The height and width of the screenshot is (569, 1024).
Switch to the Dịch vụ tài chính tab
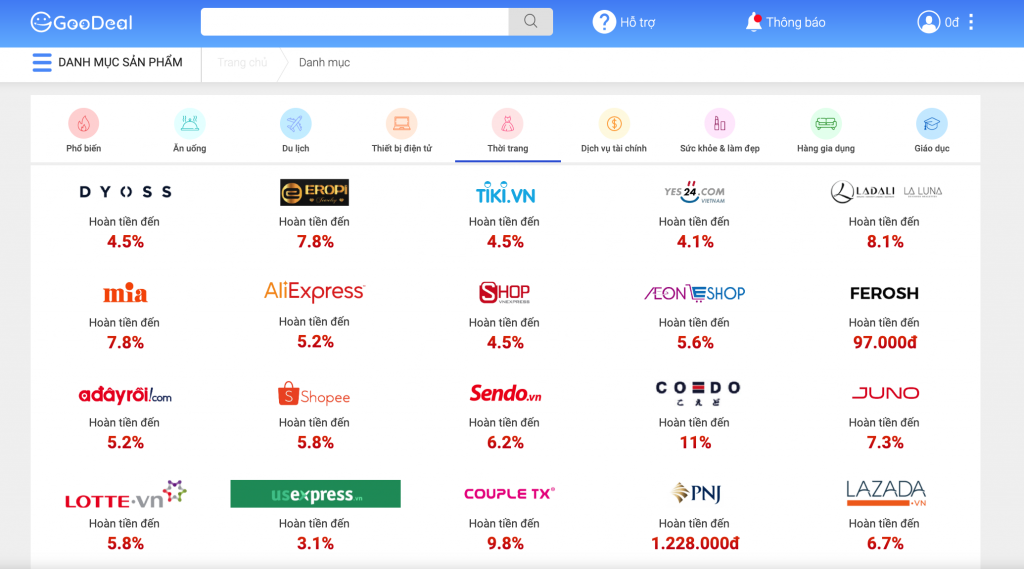coord(613,124)
